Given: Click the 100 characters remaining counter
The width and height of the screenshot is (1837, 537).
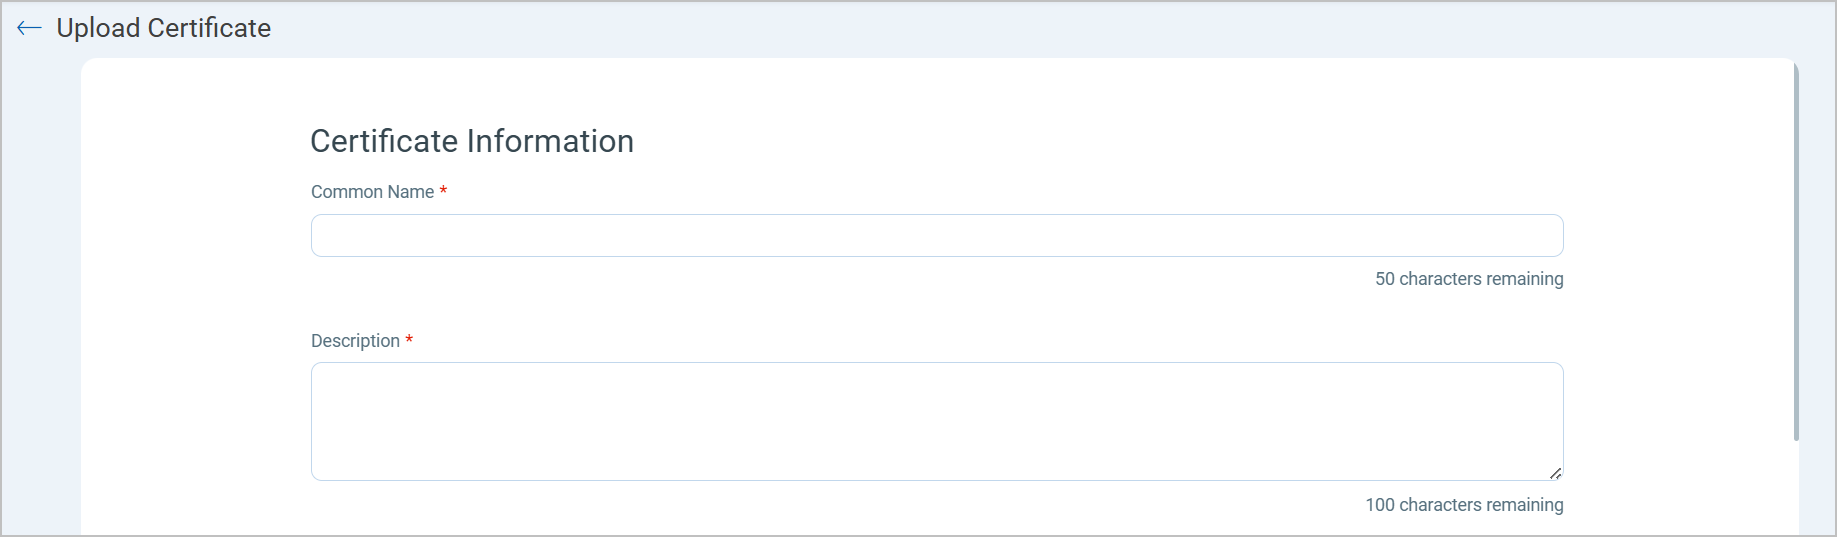Looking at the screenshot, I should (1464, 505).
